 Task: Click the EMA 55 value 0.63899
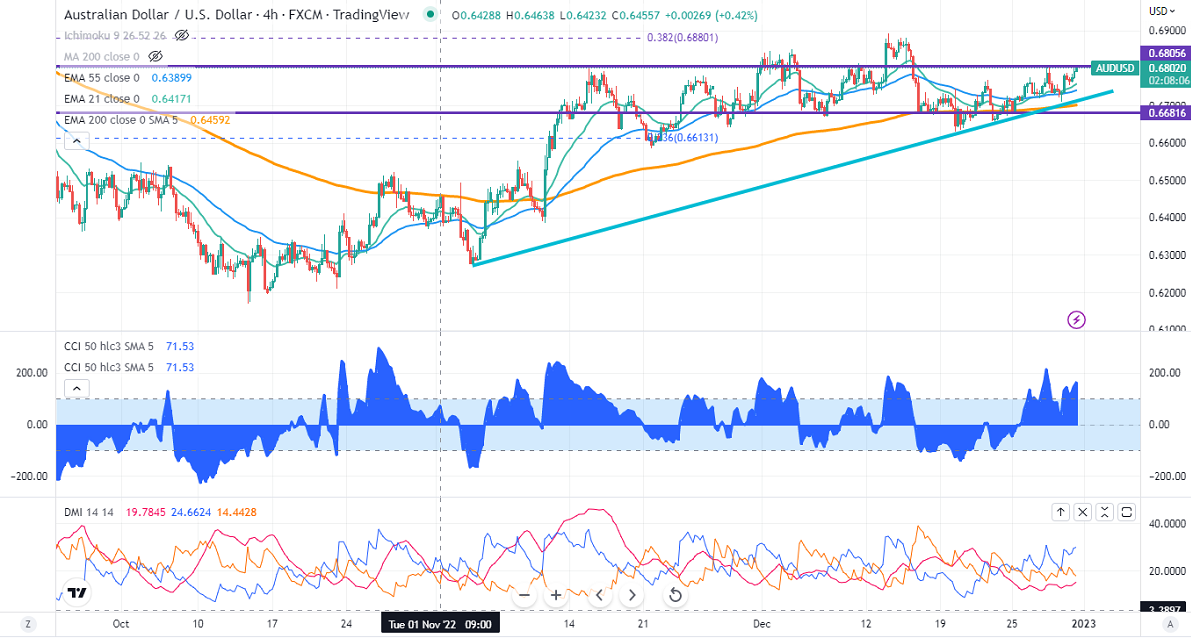click(x=172, y=77)
